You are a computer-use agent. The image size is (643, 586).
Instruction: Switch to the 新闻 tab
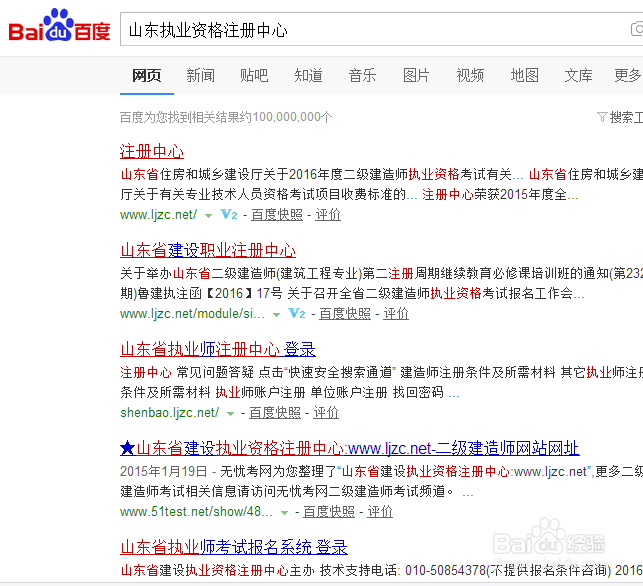tap(201, 75)
